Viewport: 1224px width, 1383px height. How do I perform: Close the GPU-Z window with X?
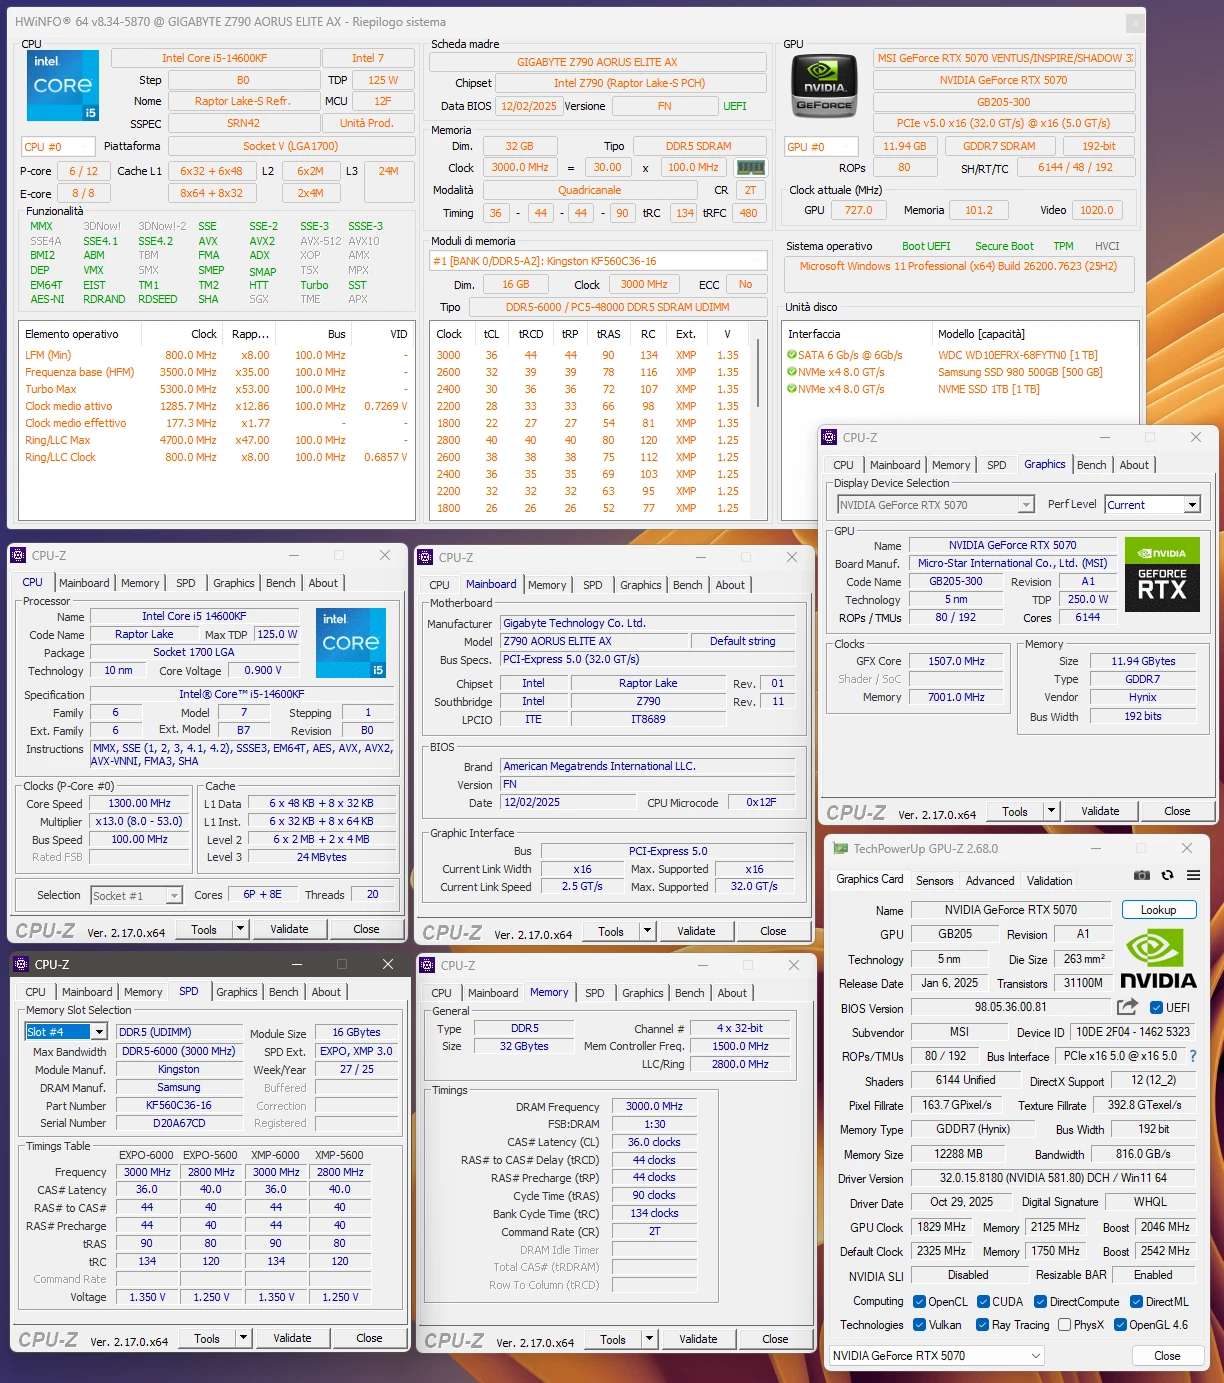click(x=1187, y=848)
